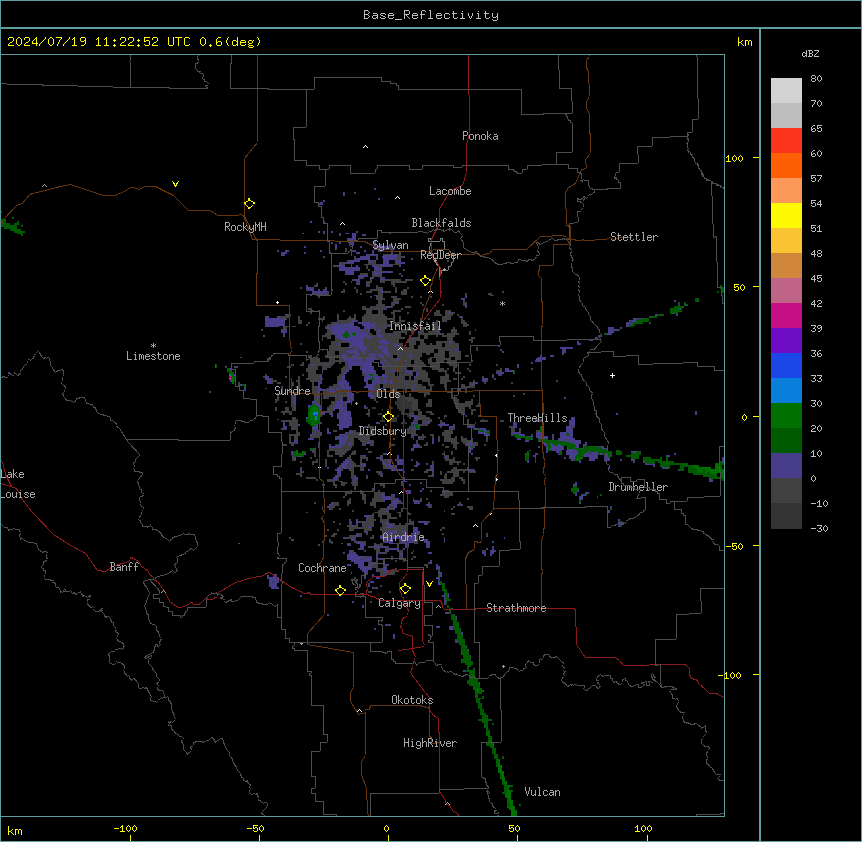Click the -50 tick label on bottom axis
862x842 pixels.
pyautogui.click(x=255, y=828)
